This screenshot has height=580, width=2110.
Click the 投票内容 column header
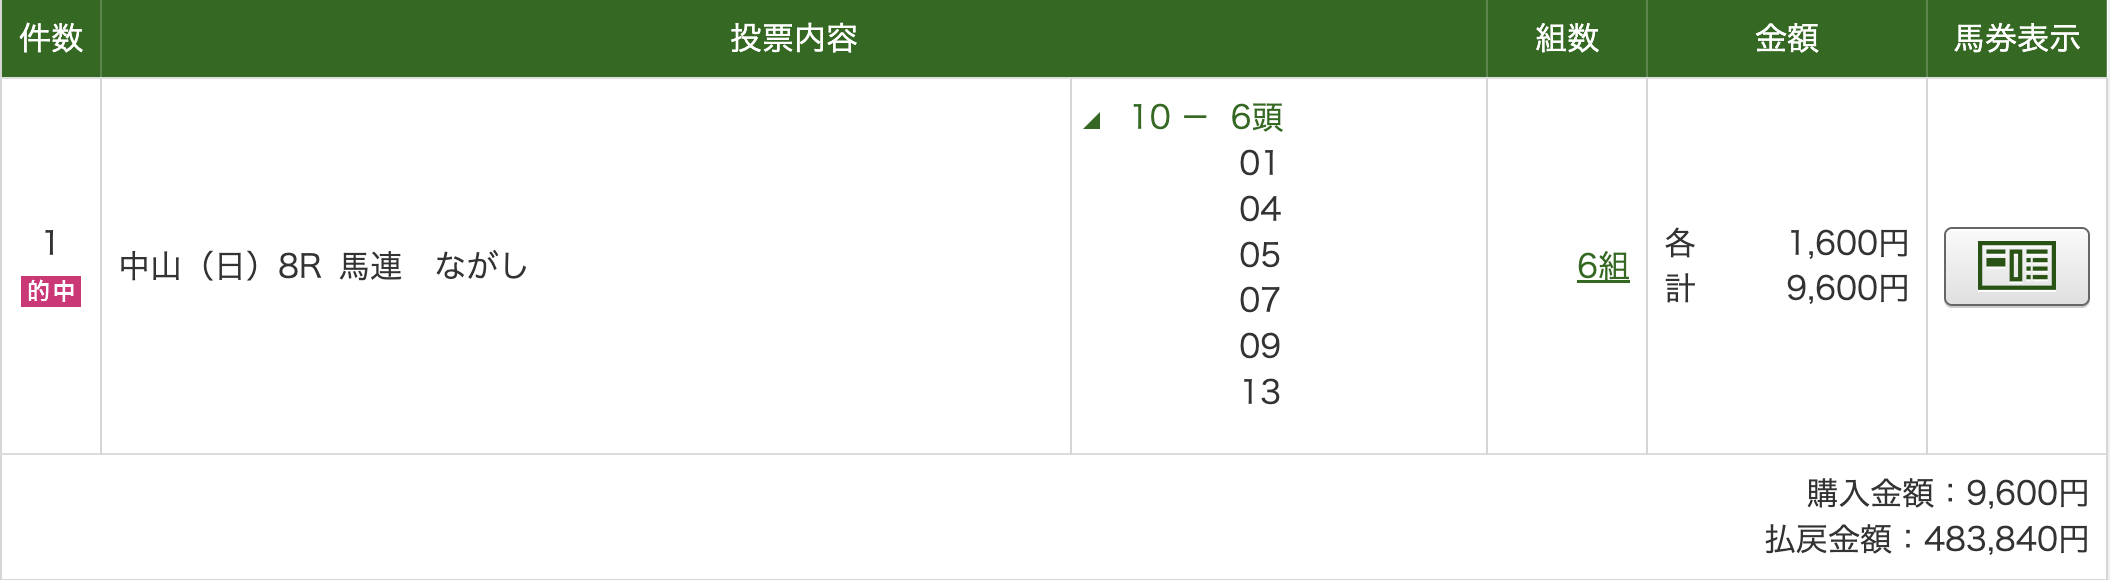pos(793,38)
